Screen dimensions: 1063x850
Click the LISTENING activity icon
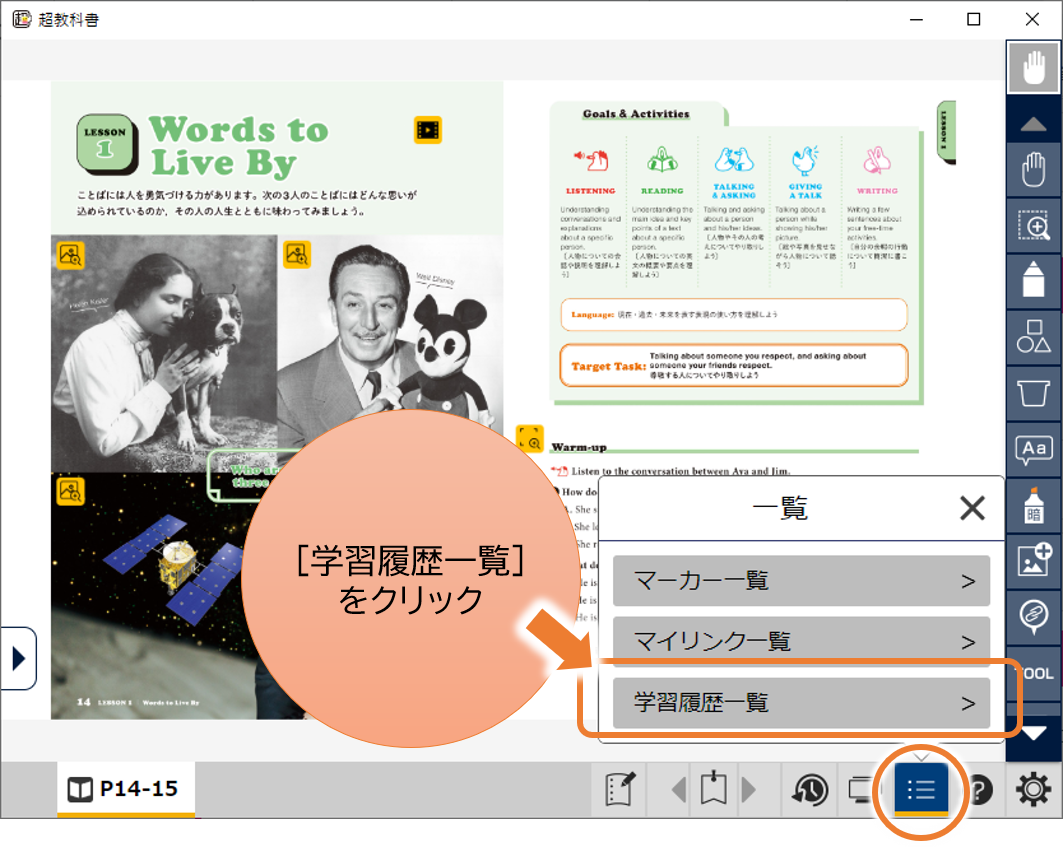[591, 161]
